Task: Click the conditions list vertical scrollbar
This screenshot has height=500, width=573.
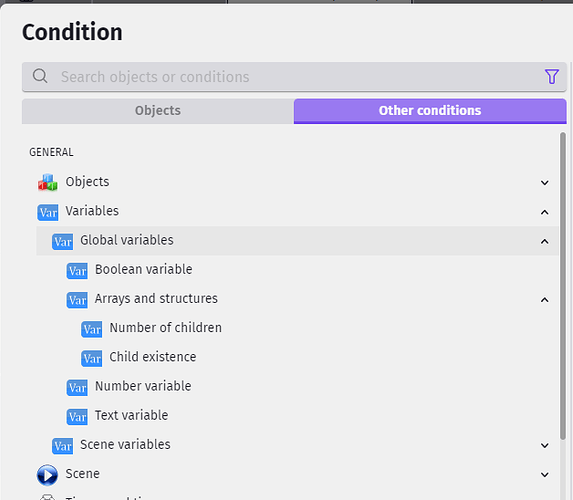Action: tap(563, 286)
